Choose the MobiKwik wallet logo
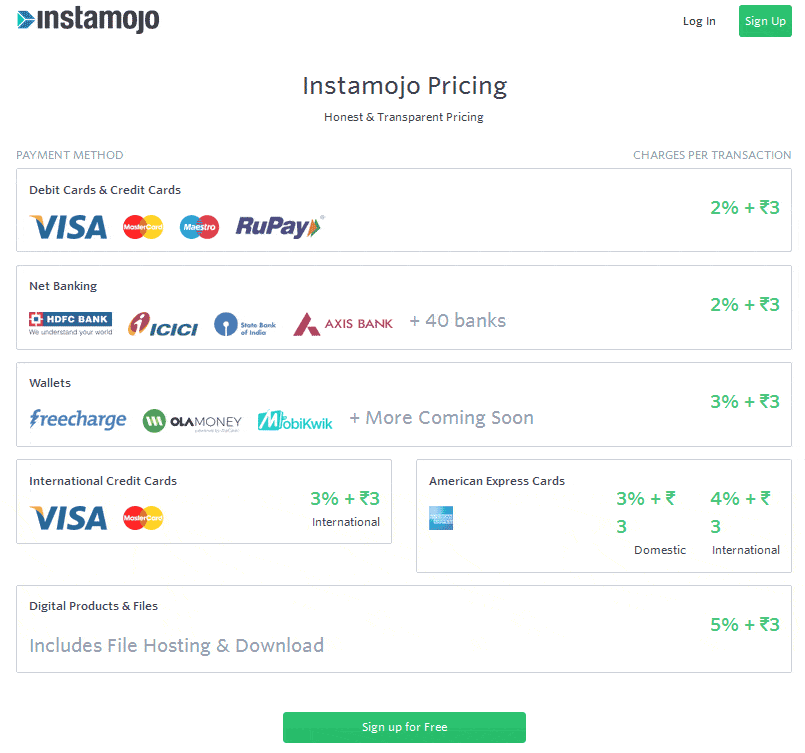The image size is (805, 753). (295, 420)
